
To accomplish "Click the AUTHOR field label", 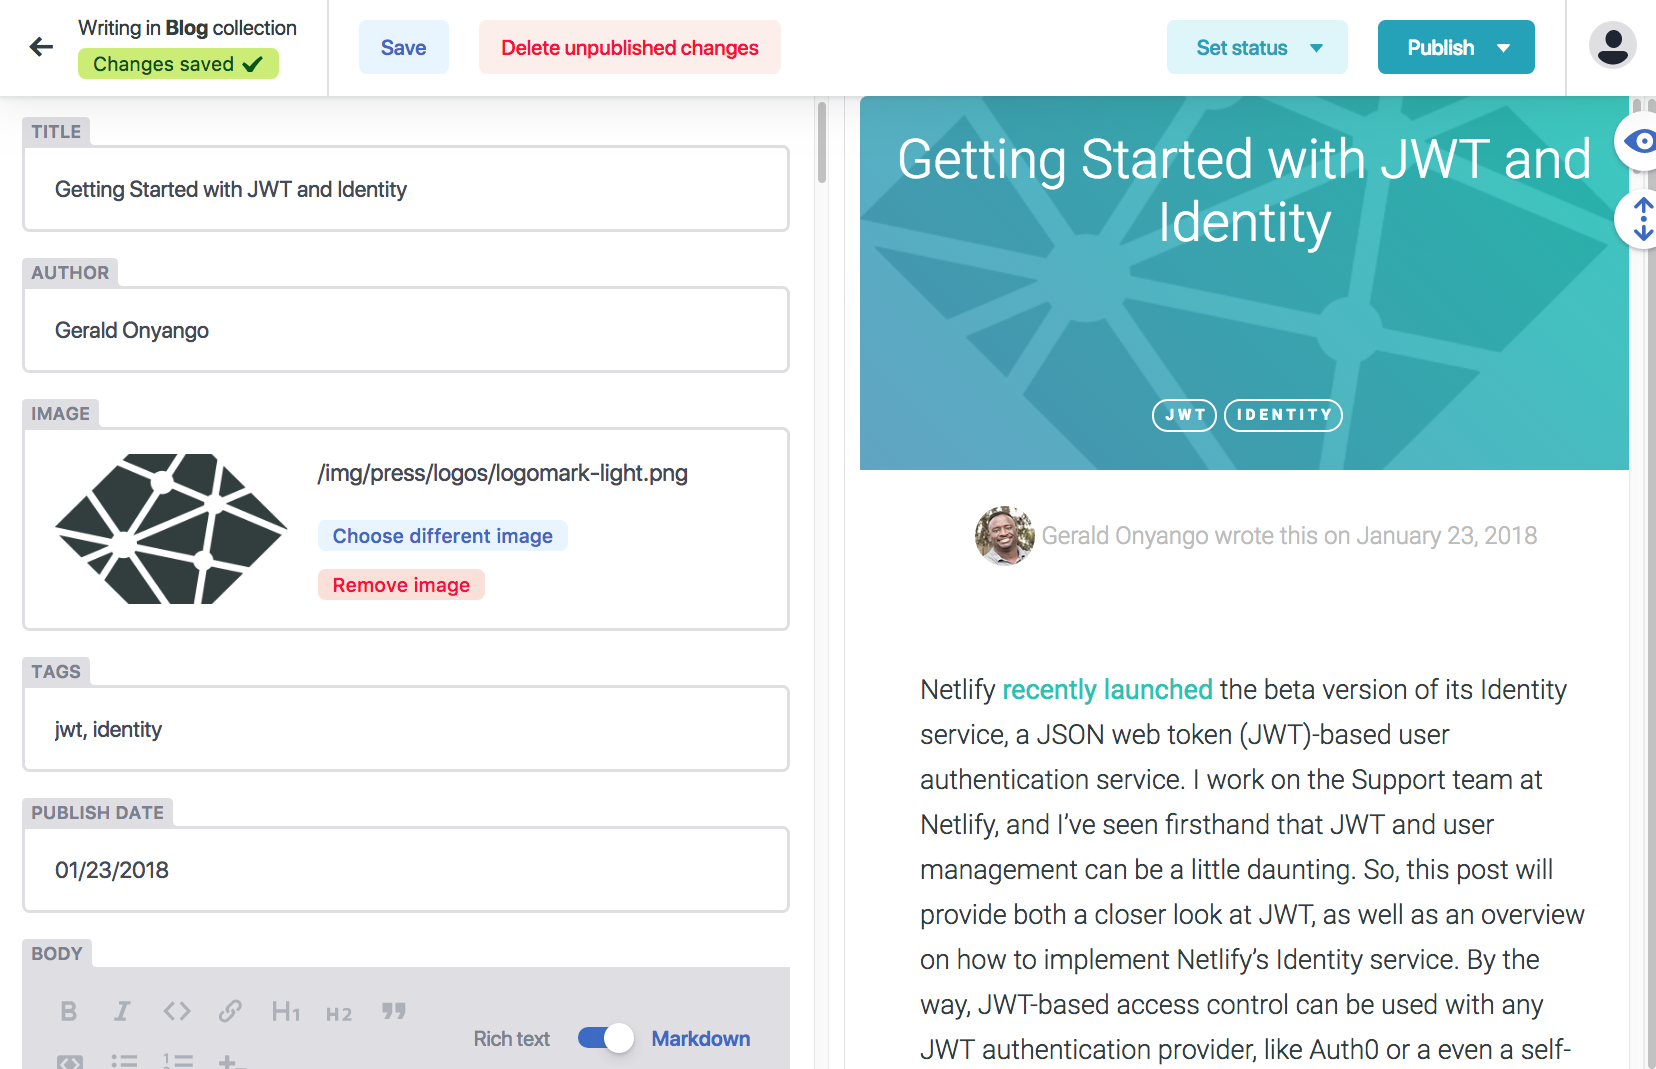I will click(70, 272).
